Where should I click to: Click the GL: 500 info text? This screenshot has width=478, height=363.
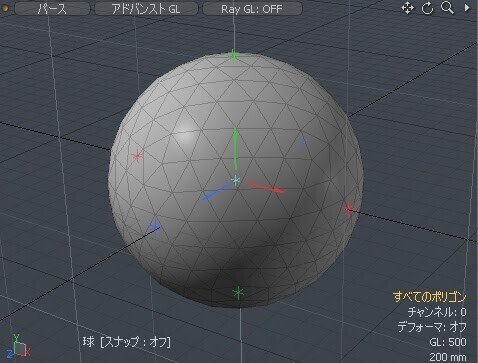tap(448, 342)
